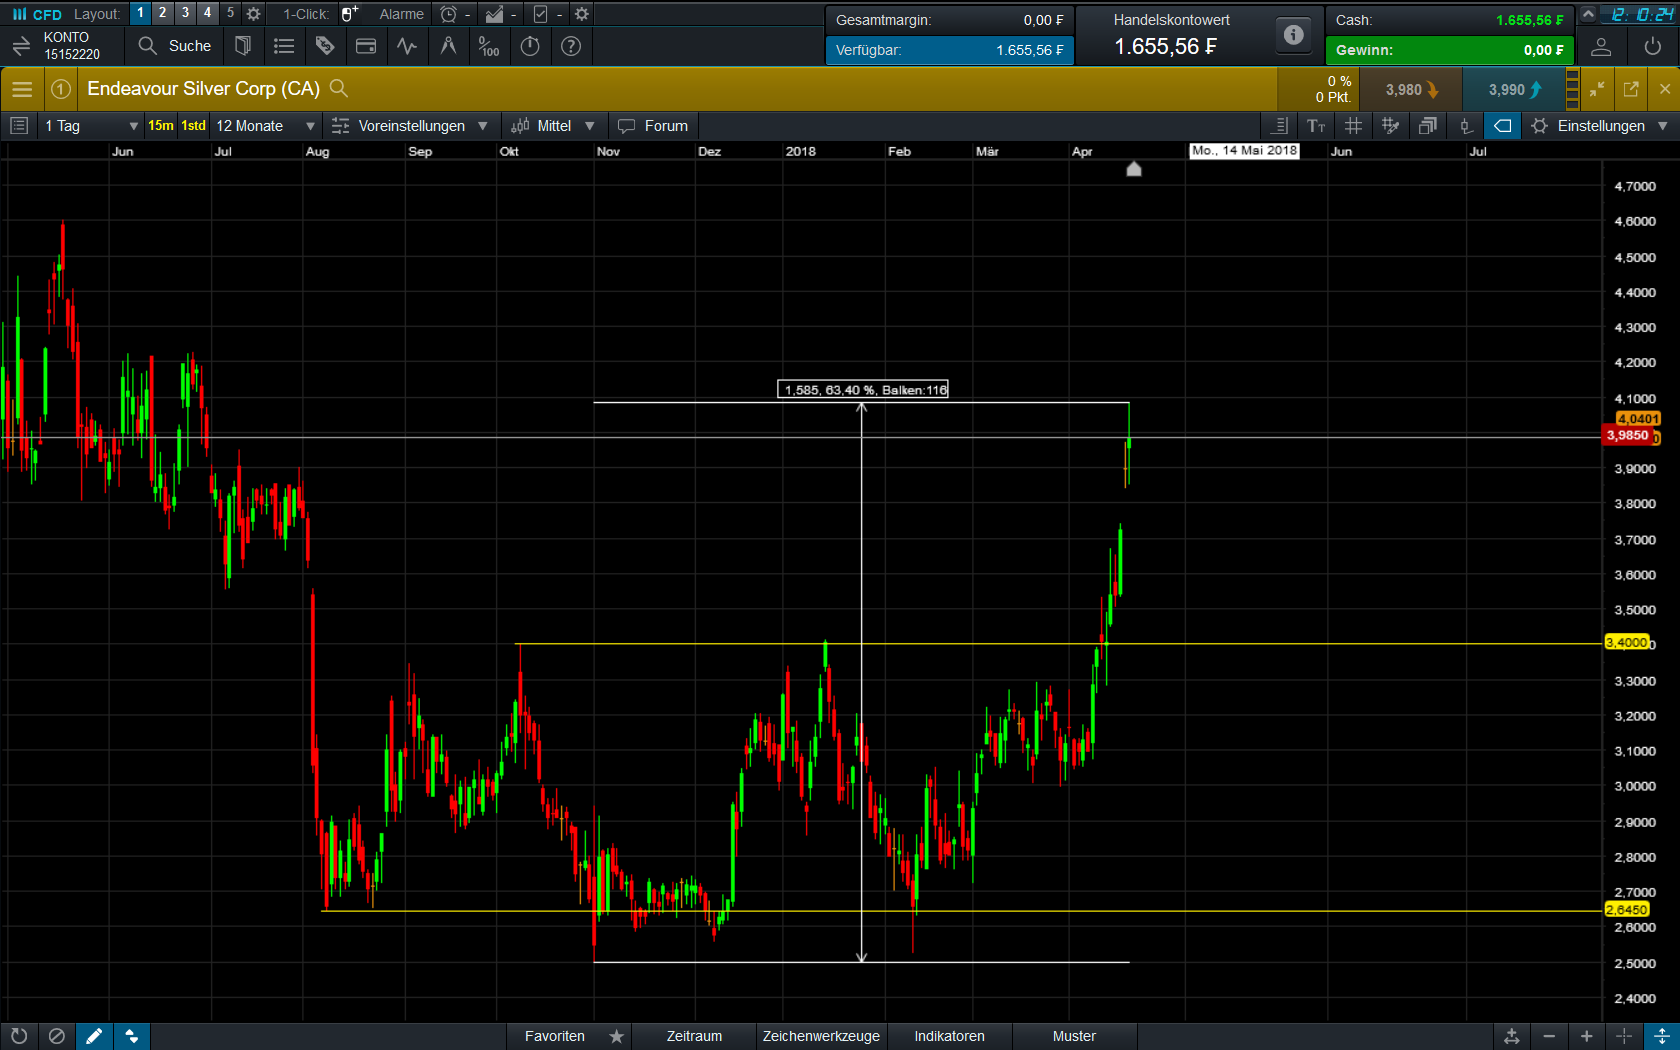Screen dimensions: 1680x1050
Task: Select the 1-Click trading icon
Action: (348, 14)
